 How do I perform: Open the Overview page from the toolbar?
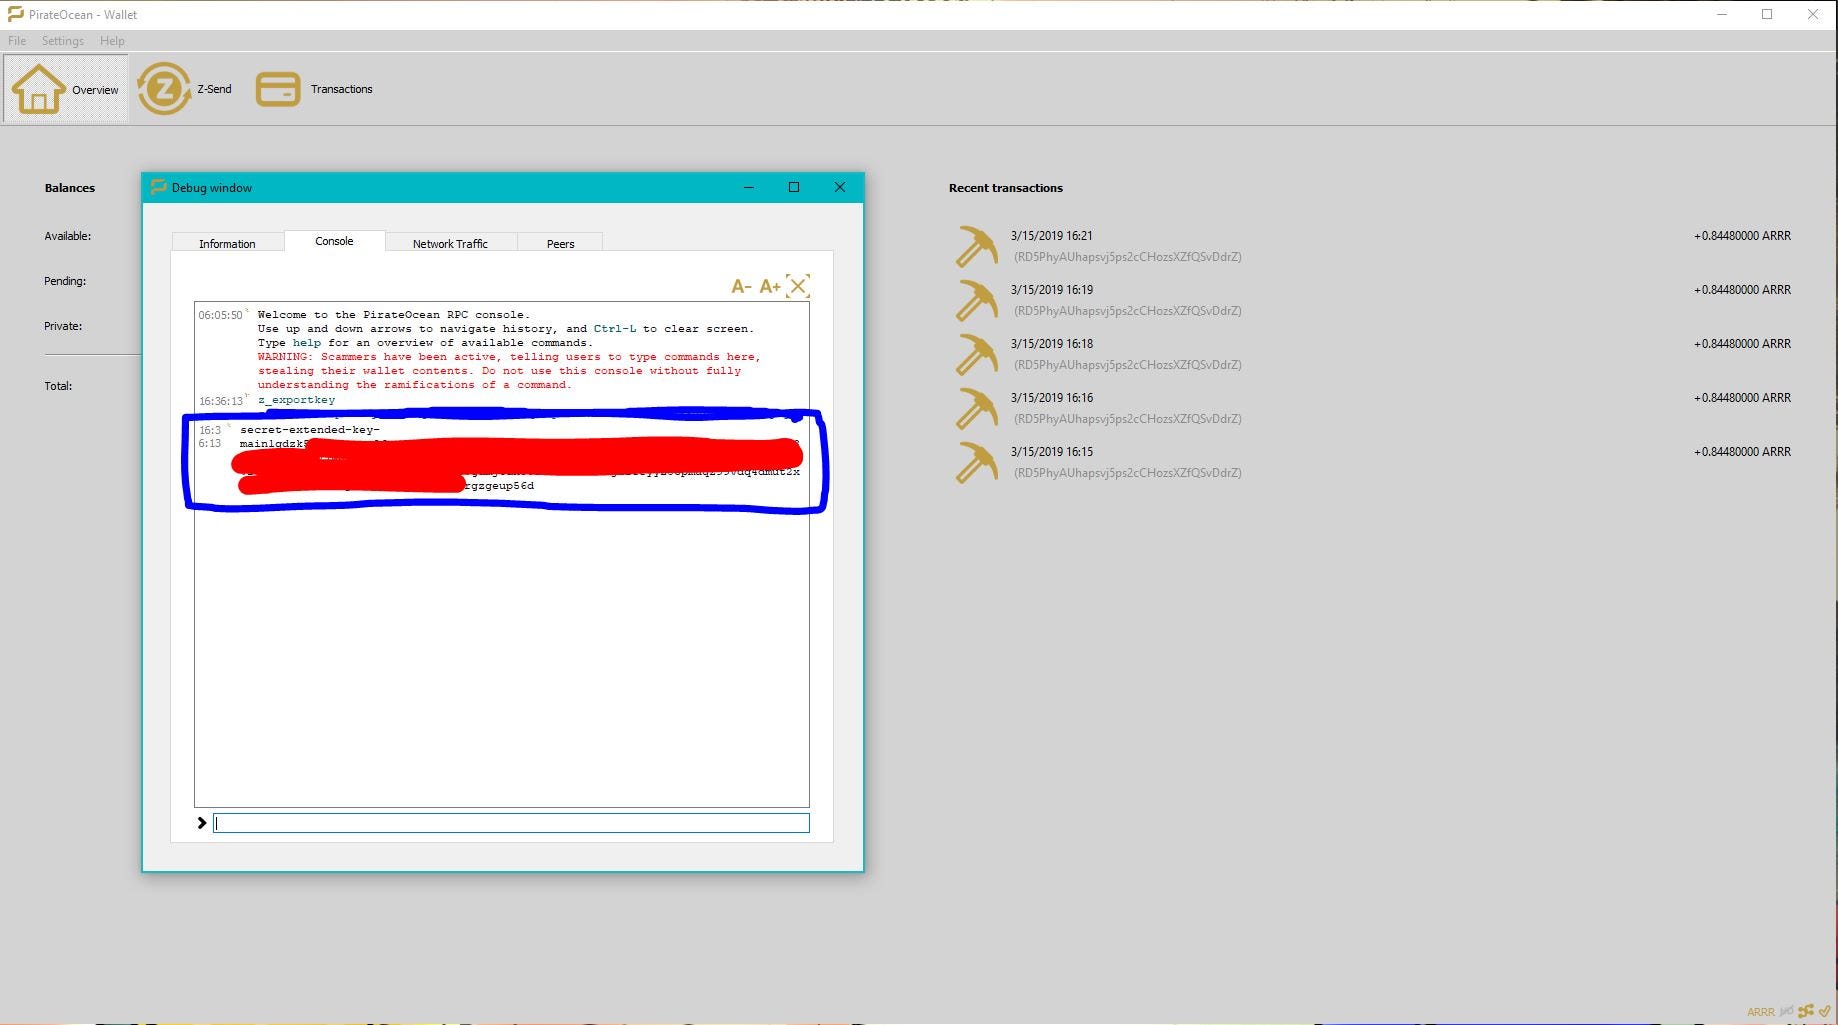pos(66,89)
